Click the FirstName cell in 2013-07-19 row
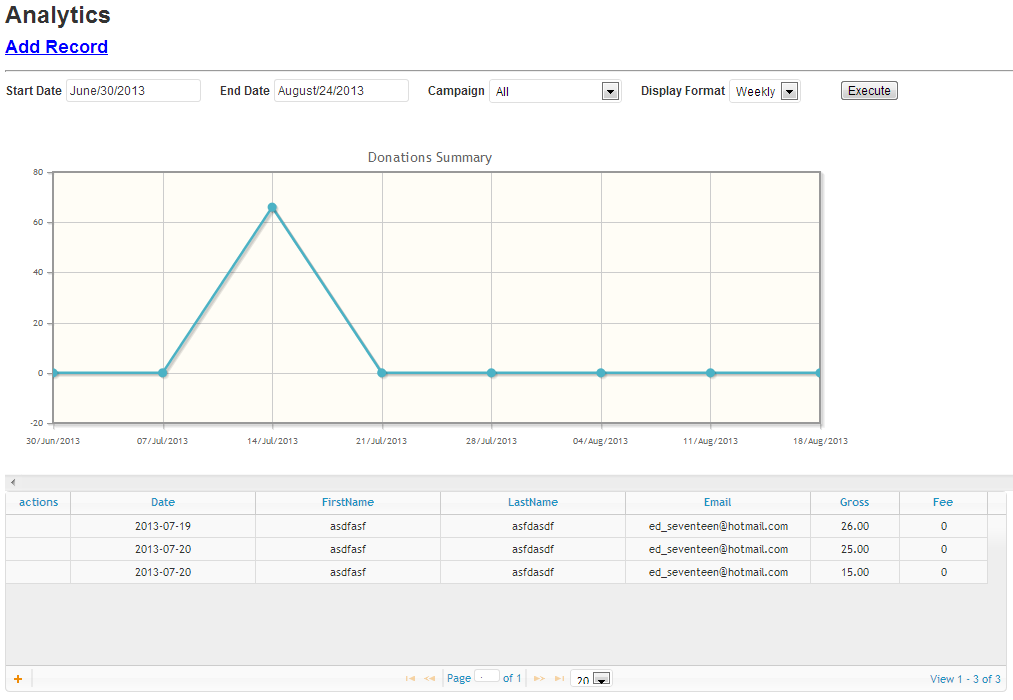 348,526
